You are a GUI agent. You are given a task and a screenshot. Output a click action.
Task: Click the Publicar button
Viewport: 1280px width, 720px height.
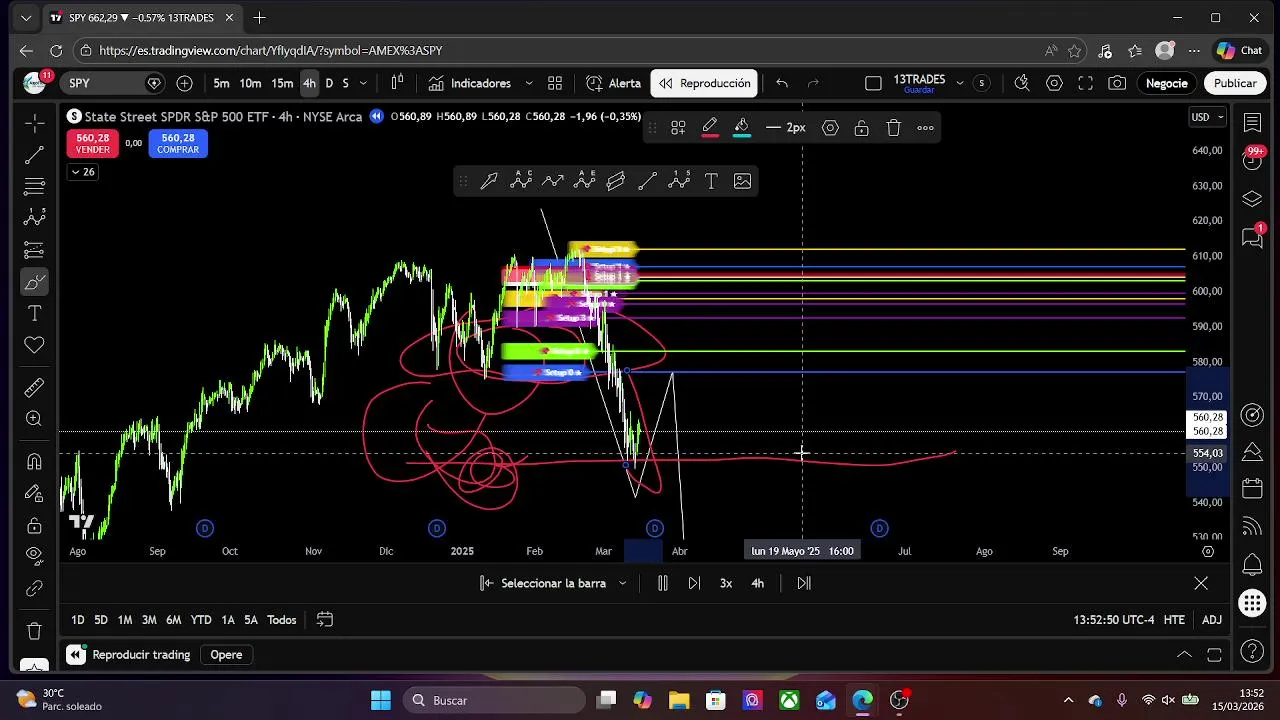1235,83
